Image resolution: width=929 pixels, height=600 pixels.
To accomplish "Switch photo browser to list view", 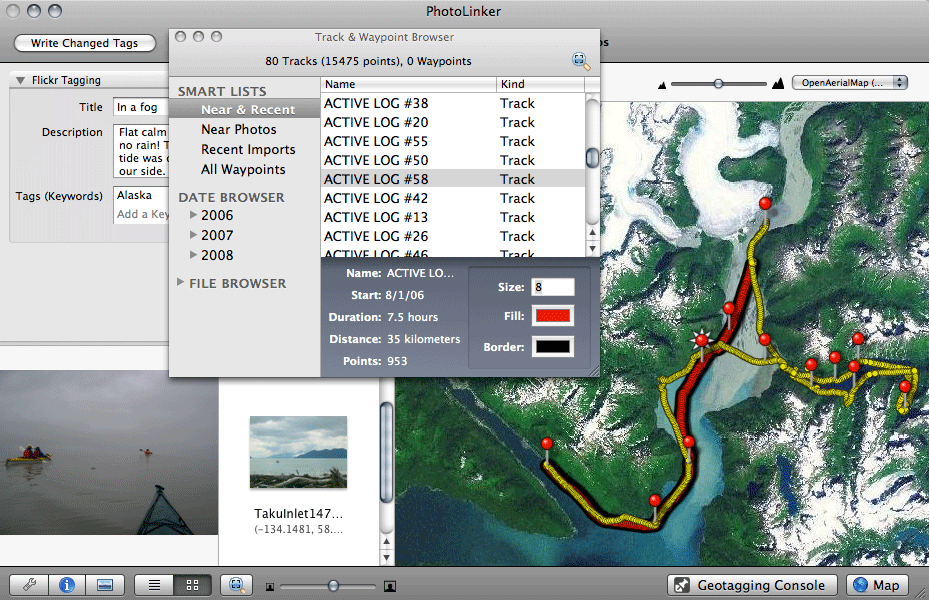I will coord(154,585).
